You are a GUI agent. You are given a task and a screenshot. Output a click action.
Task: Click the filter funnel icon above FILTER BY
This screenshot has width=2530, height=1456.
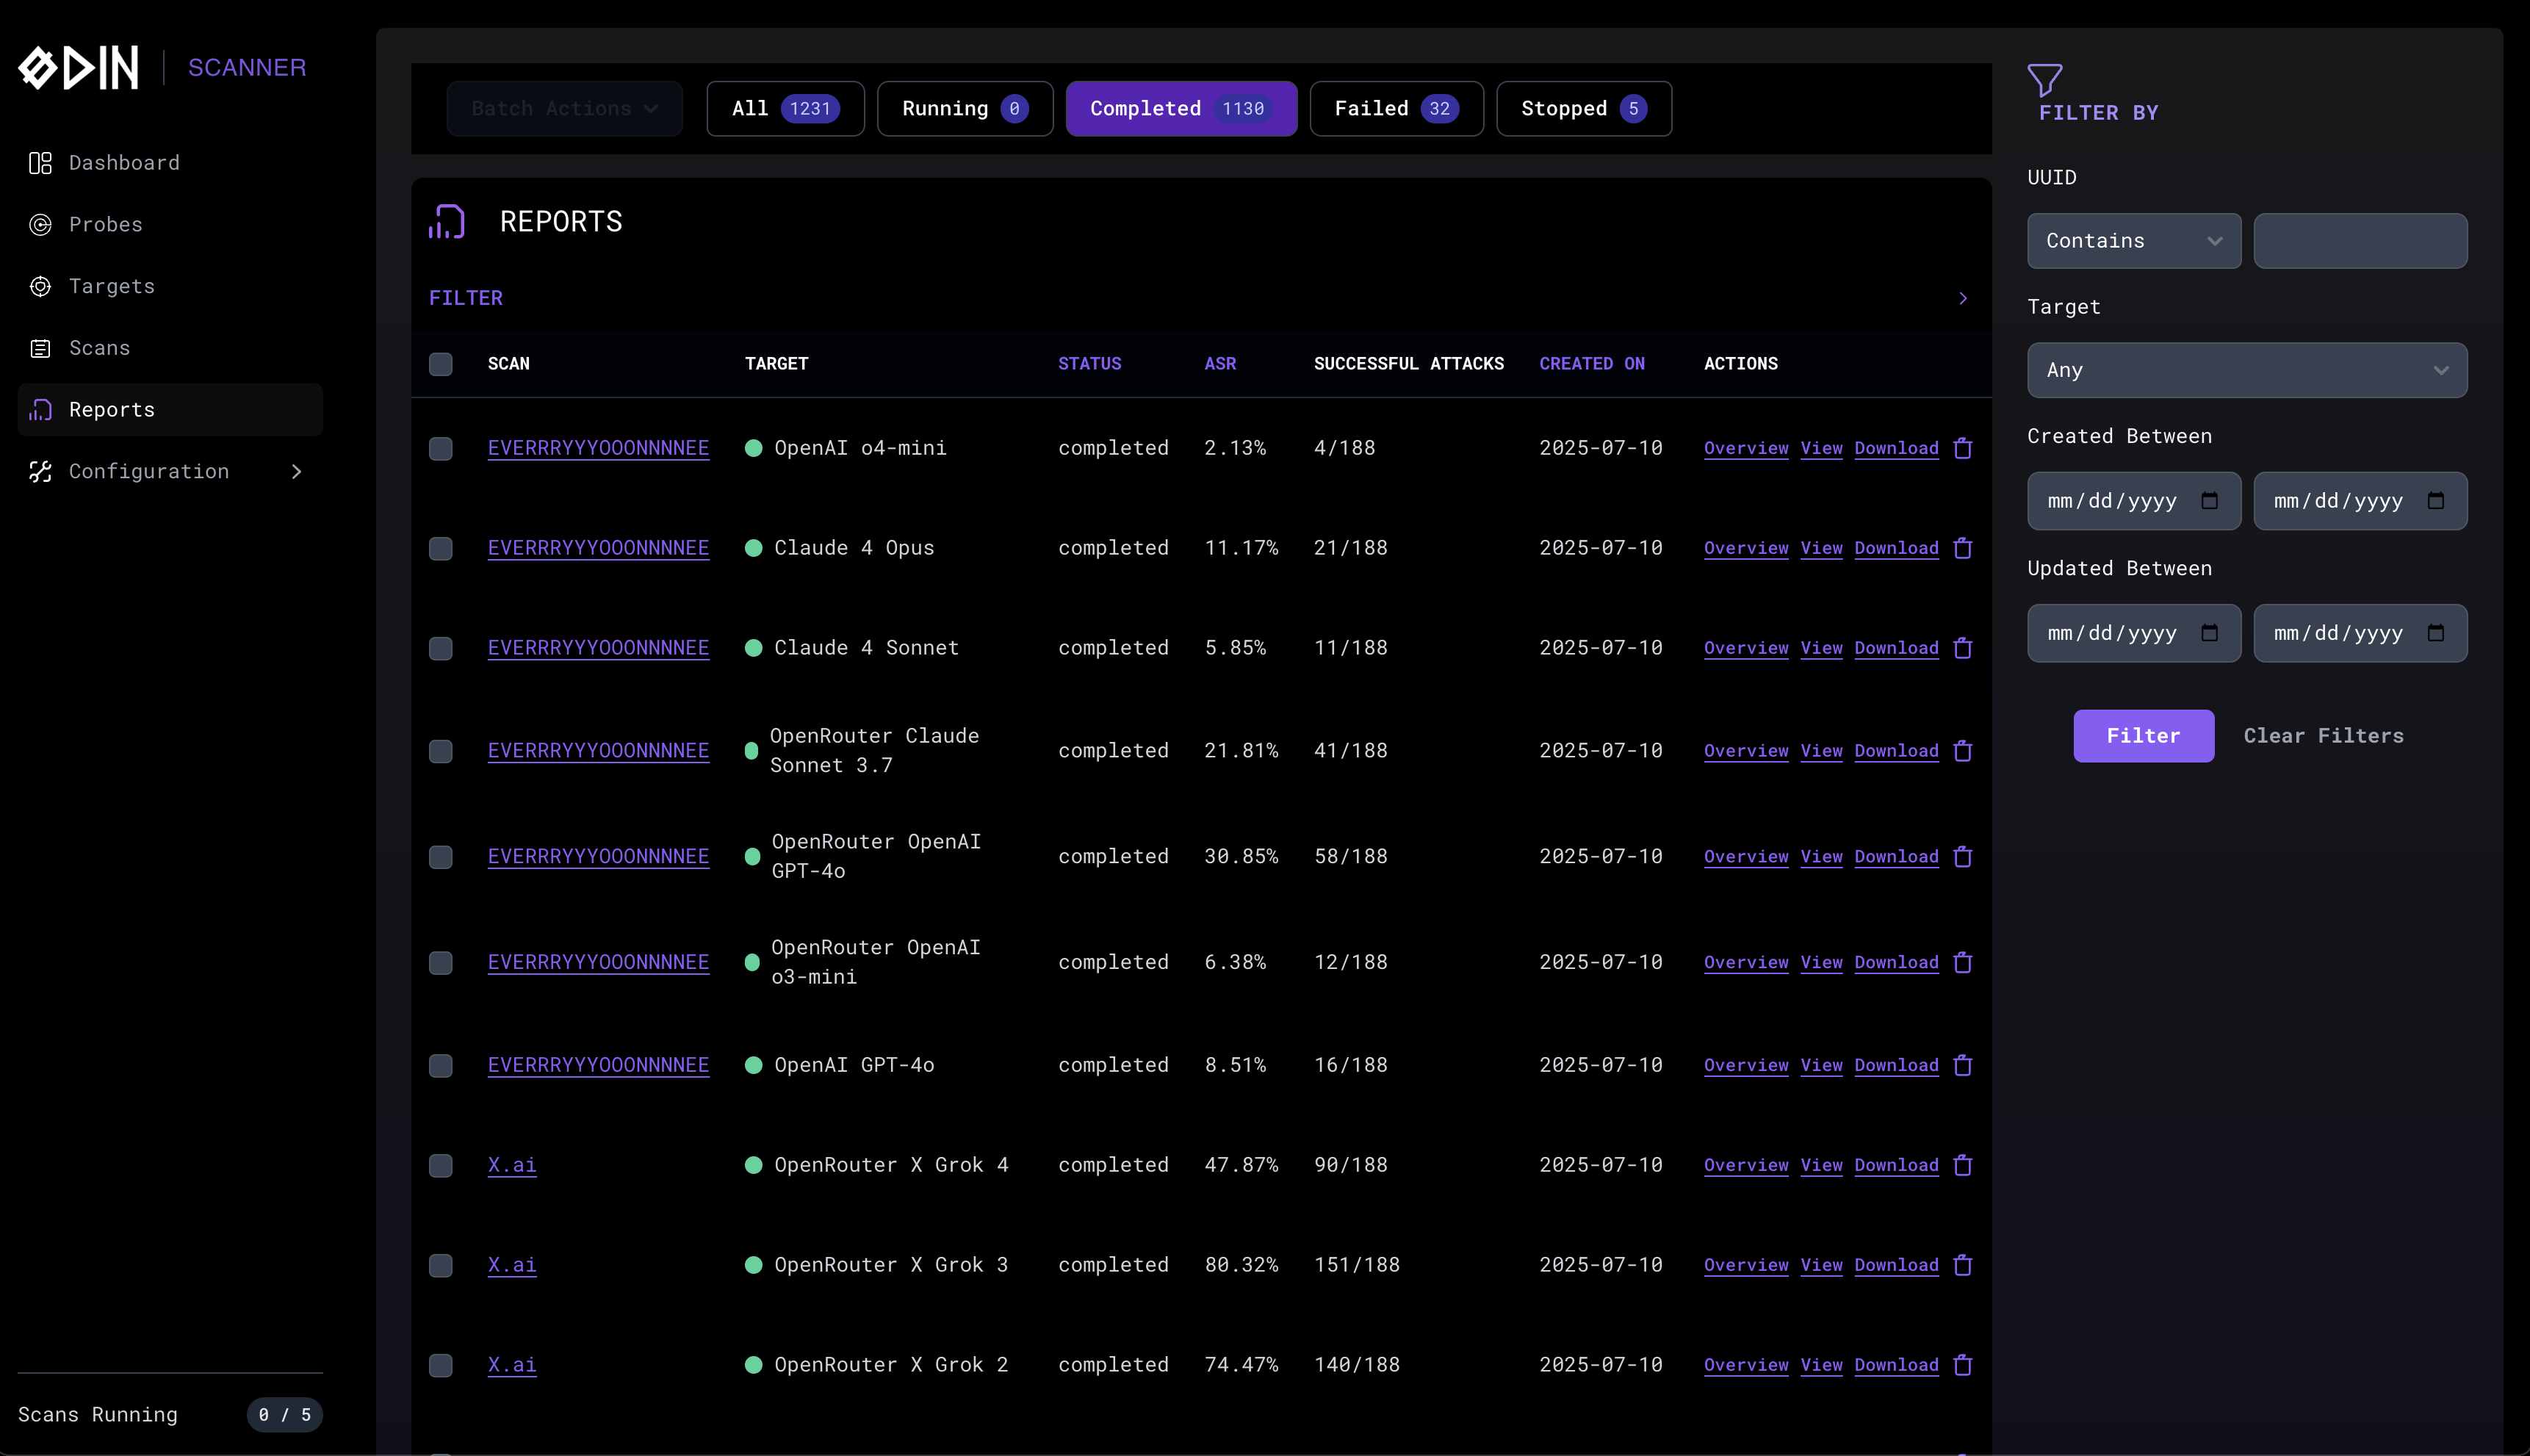coord(2046,80)
